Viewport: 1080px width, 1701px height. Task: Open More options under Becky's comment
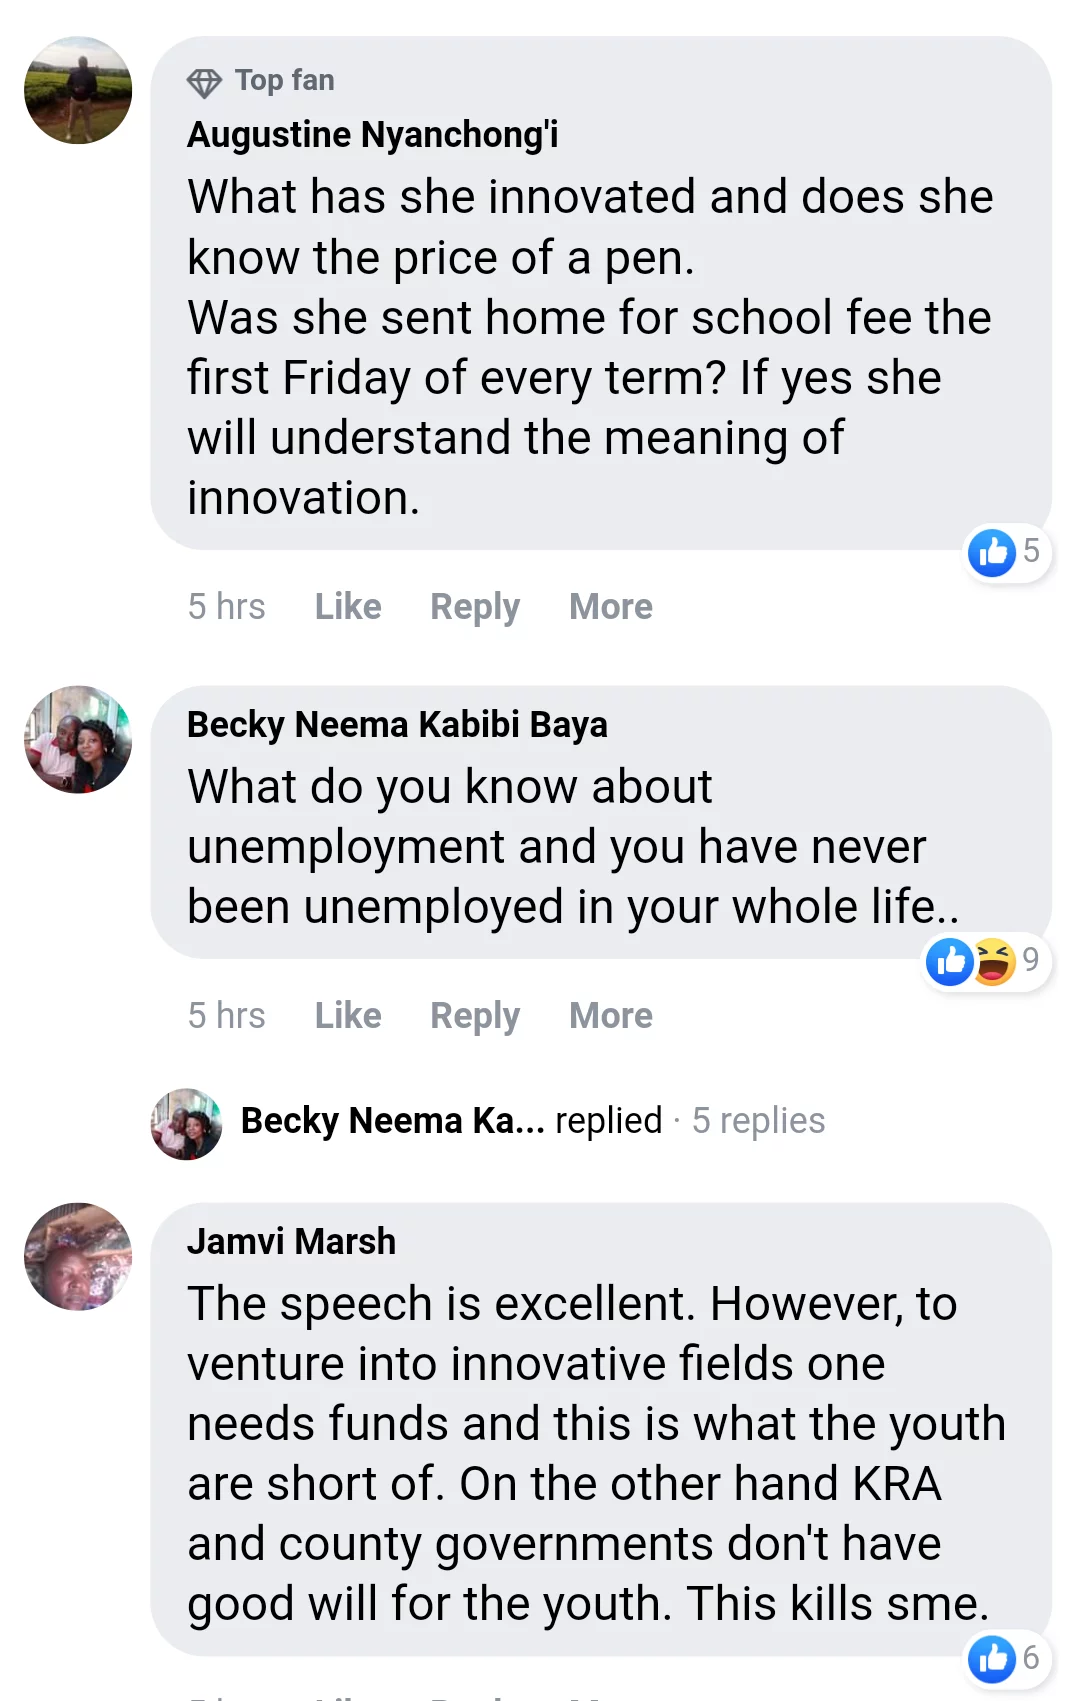point(610,1016)
